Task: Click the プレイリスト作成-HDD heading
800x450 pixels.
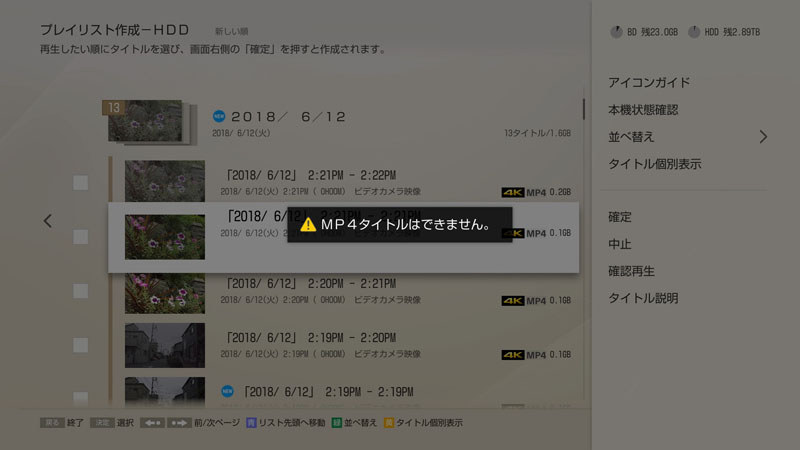Action: coord(115,30)
